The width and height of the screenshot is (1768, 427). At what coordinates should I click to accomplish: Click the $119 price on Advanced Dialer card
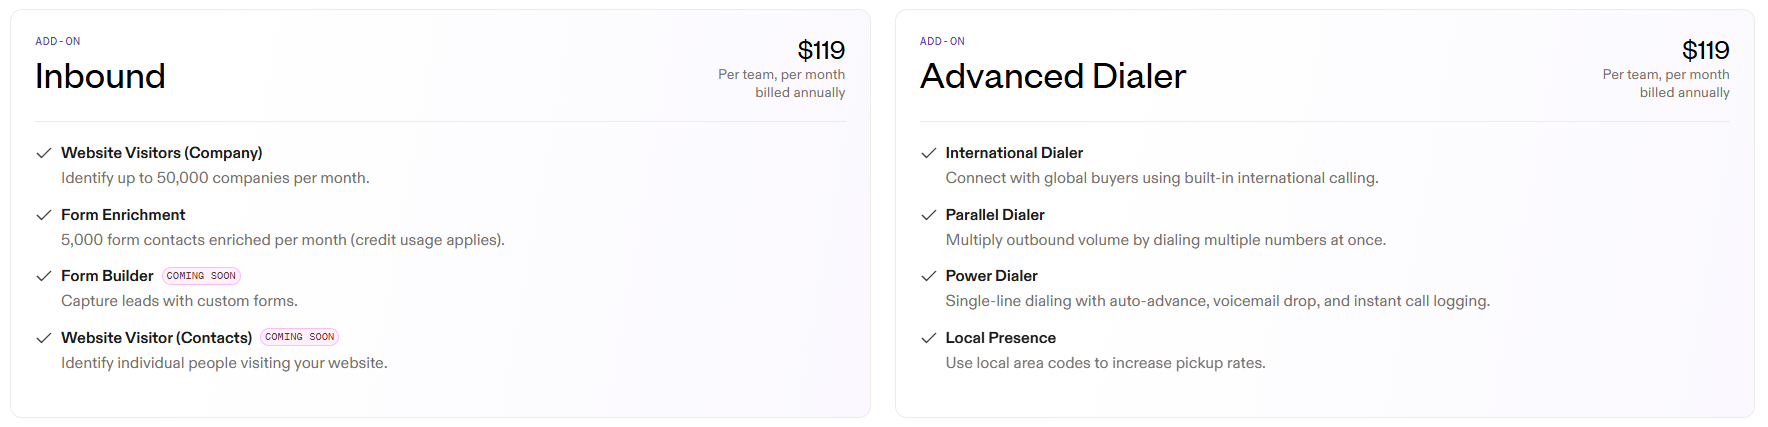[1705, 50]
